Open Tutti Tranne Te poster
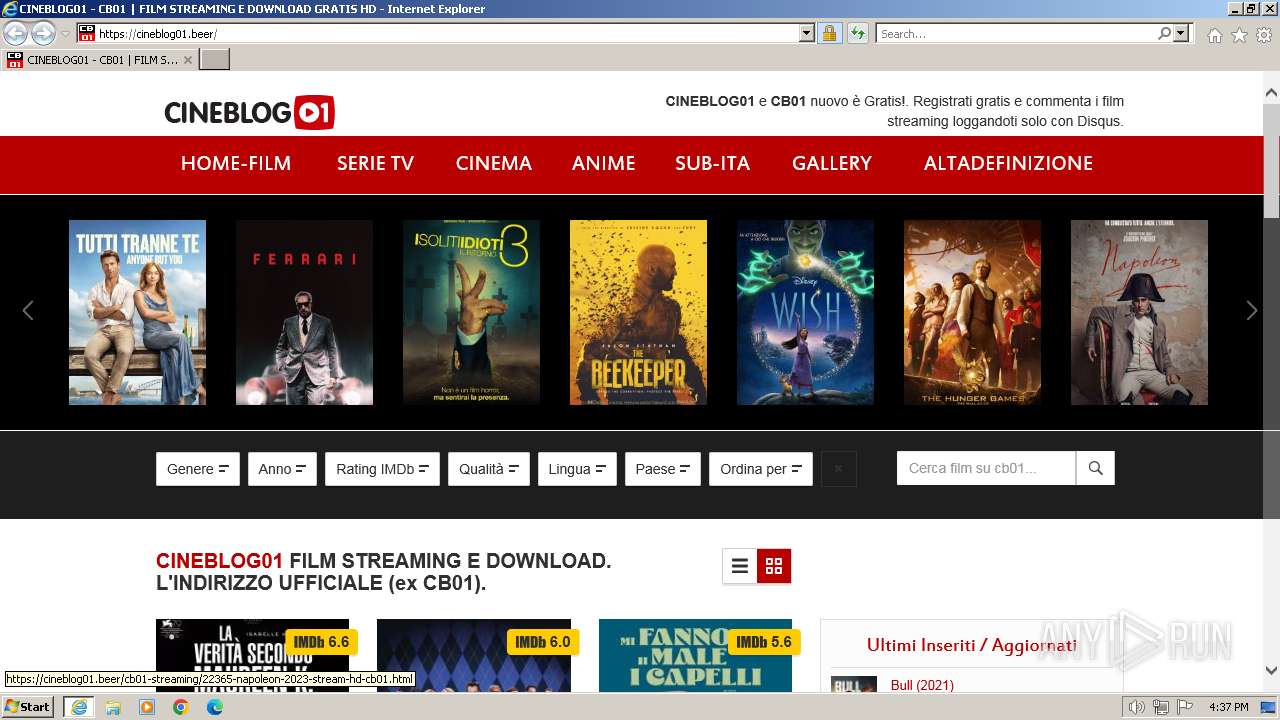This screenshot has width=1280, height=720. 137,312
